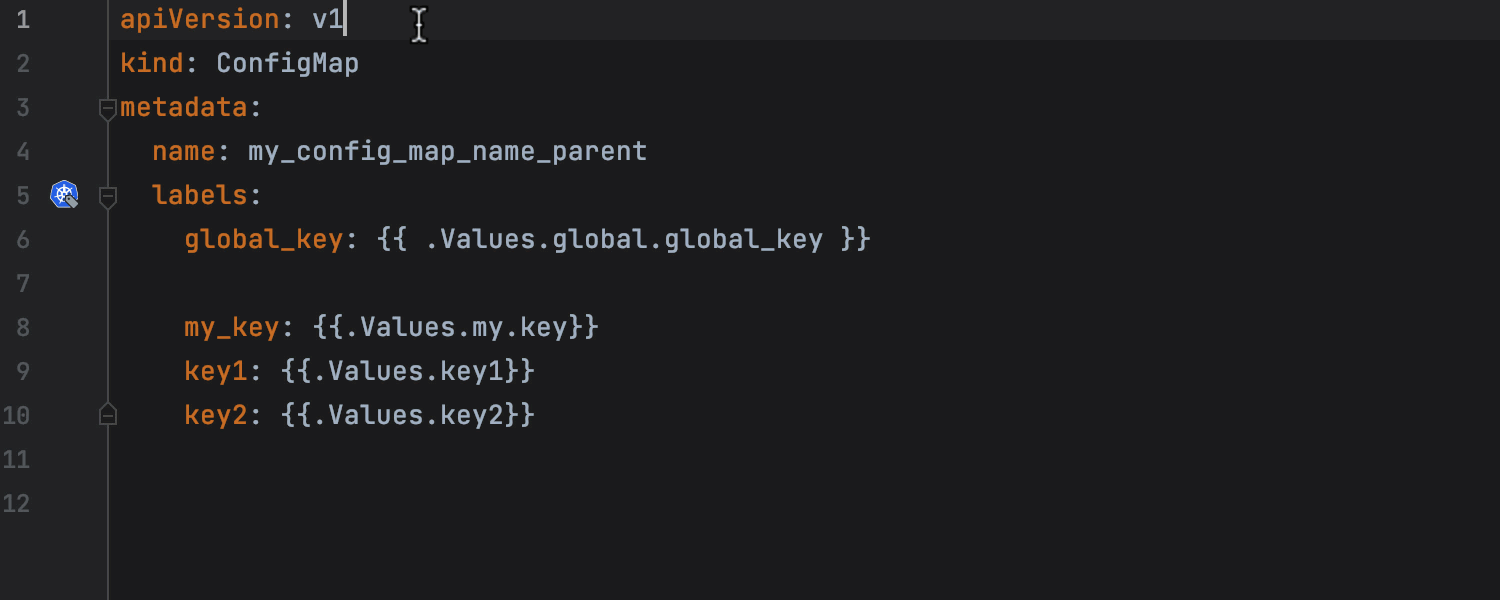Click the name key on line 4
This screenshot has width=1500, height=600.
[184, 152]
